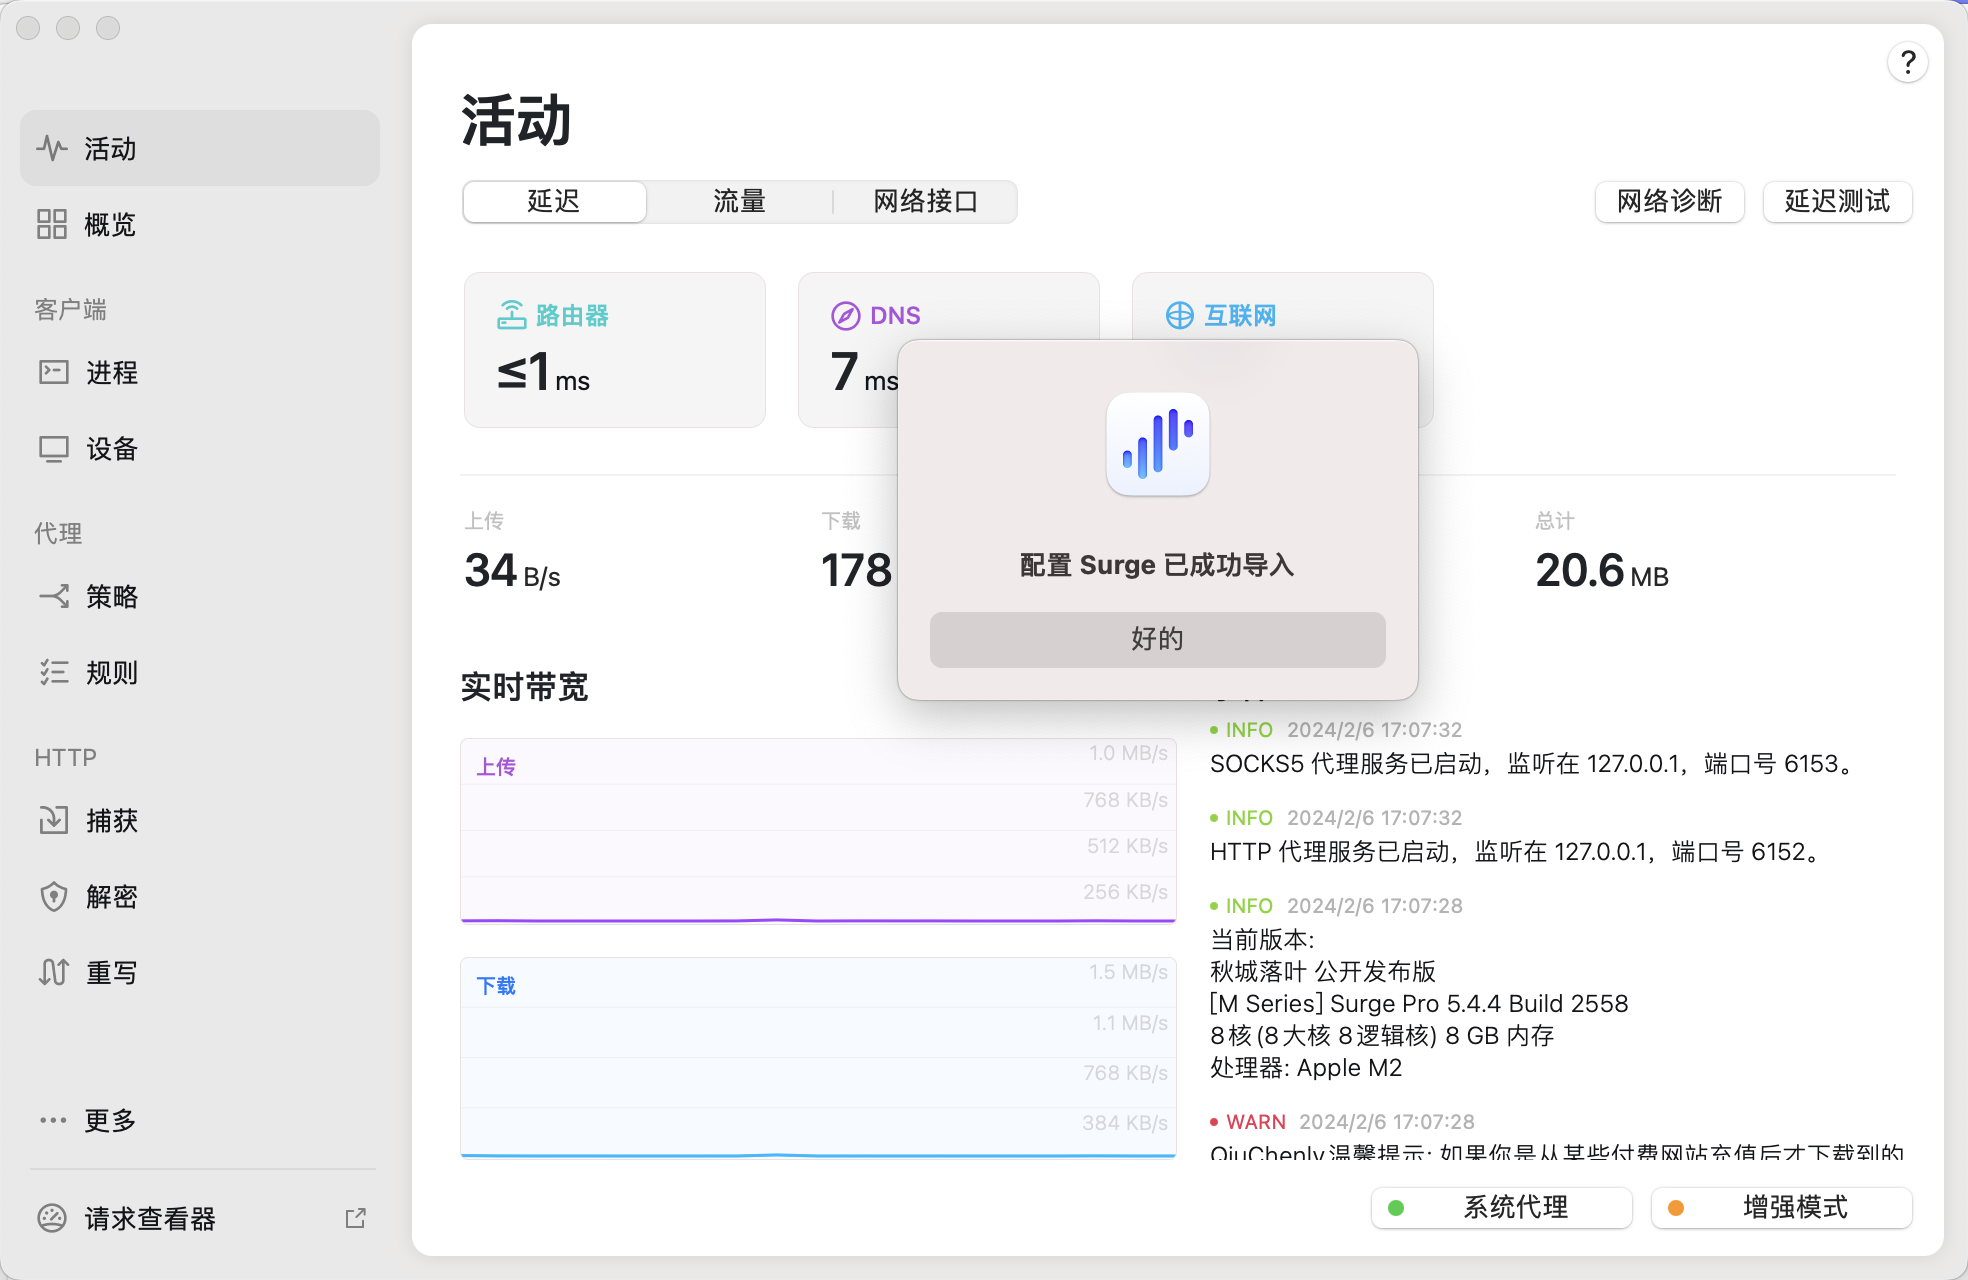Switch to the Network Interface tab

[x=925, y=202]
